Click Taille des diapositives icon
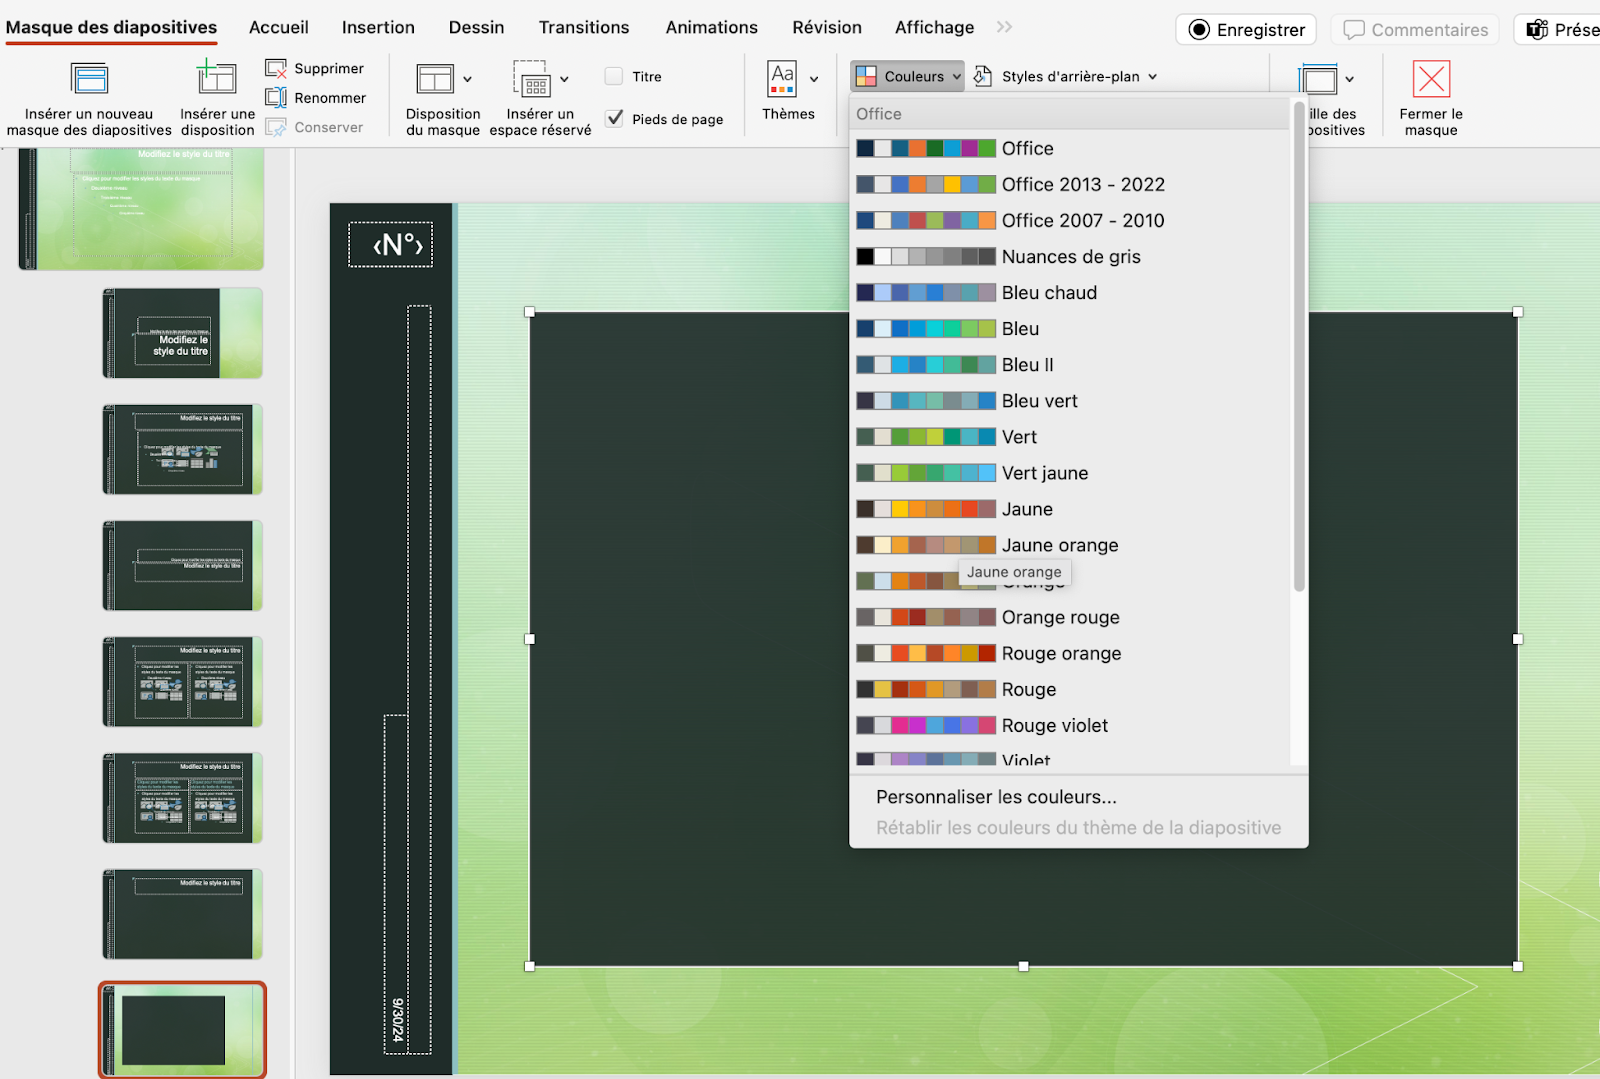The width and height of the screenshot is (1600, 1079). pos(1318,79)
